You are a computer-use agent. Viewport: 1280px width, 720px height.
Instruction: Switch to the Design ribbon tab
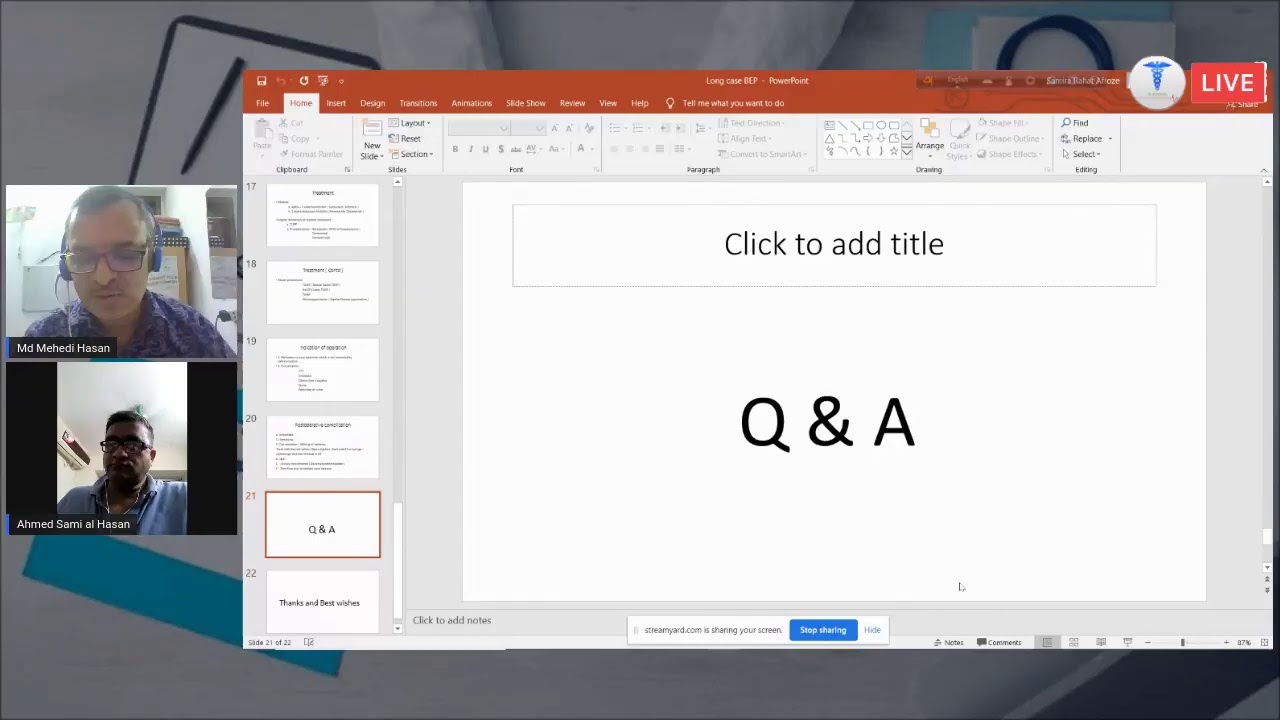[x=373, y=103]
